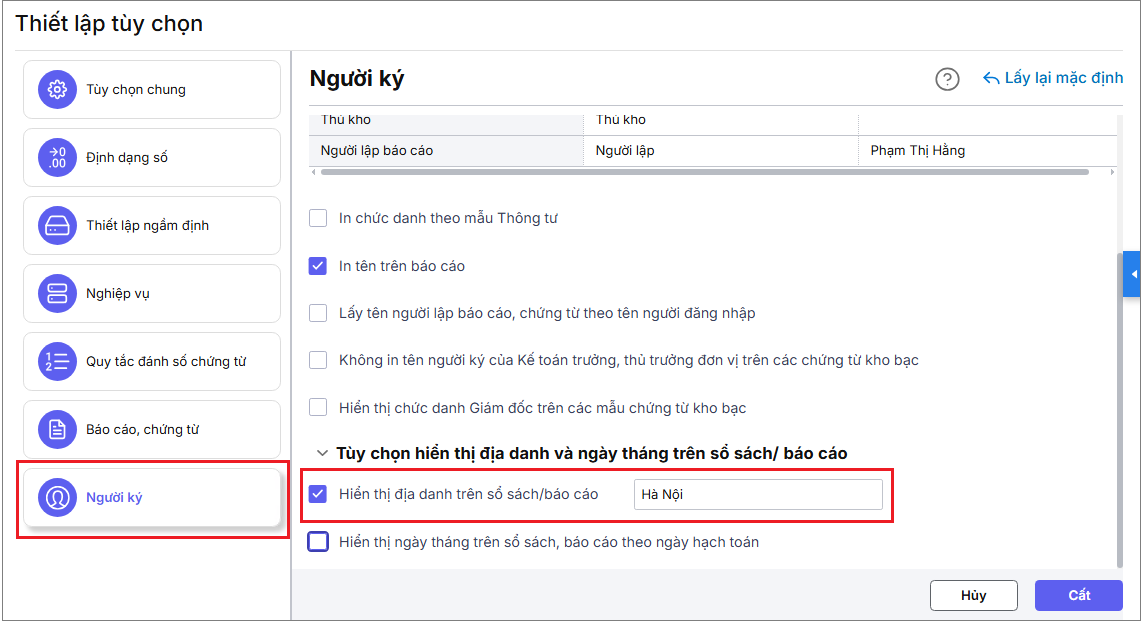Click the blue side panel arrow handle
The width and height of the screenshot is (1141, 621).
click(1132, 274)
